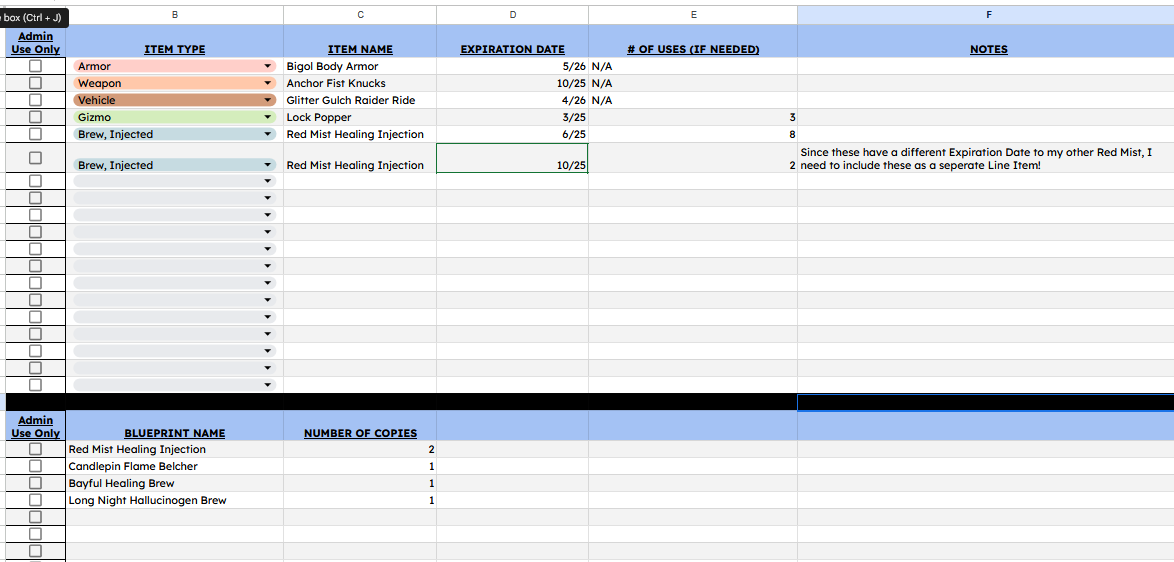Open the first empty item type dropdown
This screenshot has width=1174, height=562.
coord(267,181)
